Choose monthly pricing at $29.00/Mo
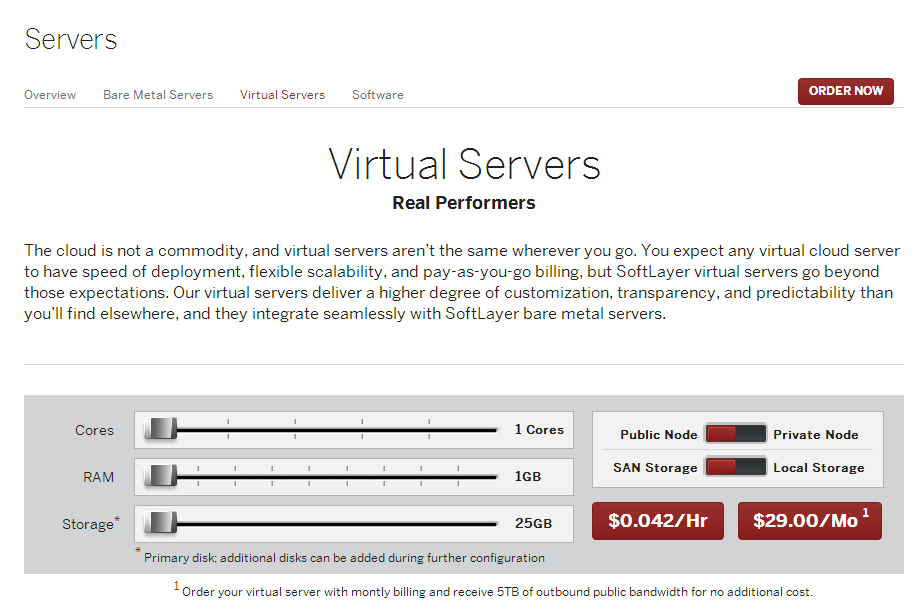The width and height of the screenshot is (914, 615). 810,521
